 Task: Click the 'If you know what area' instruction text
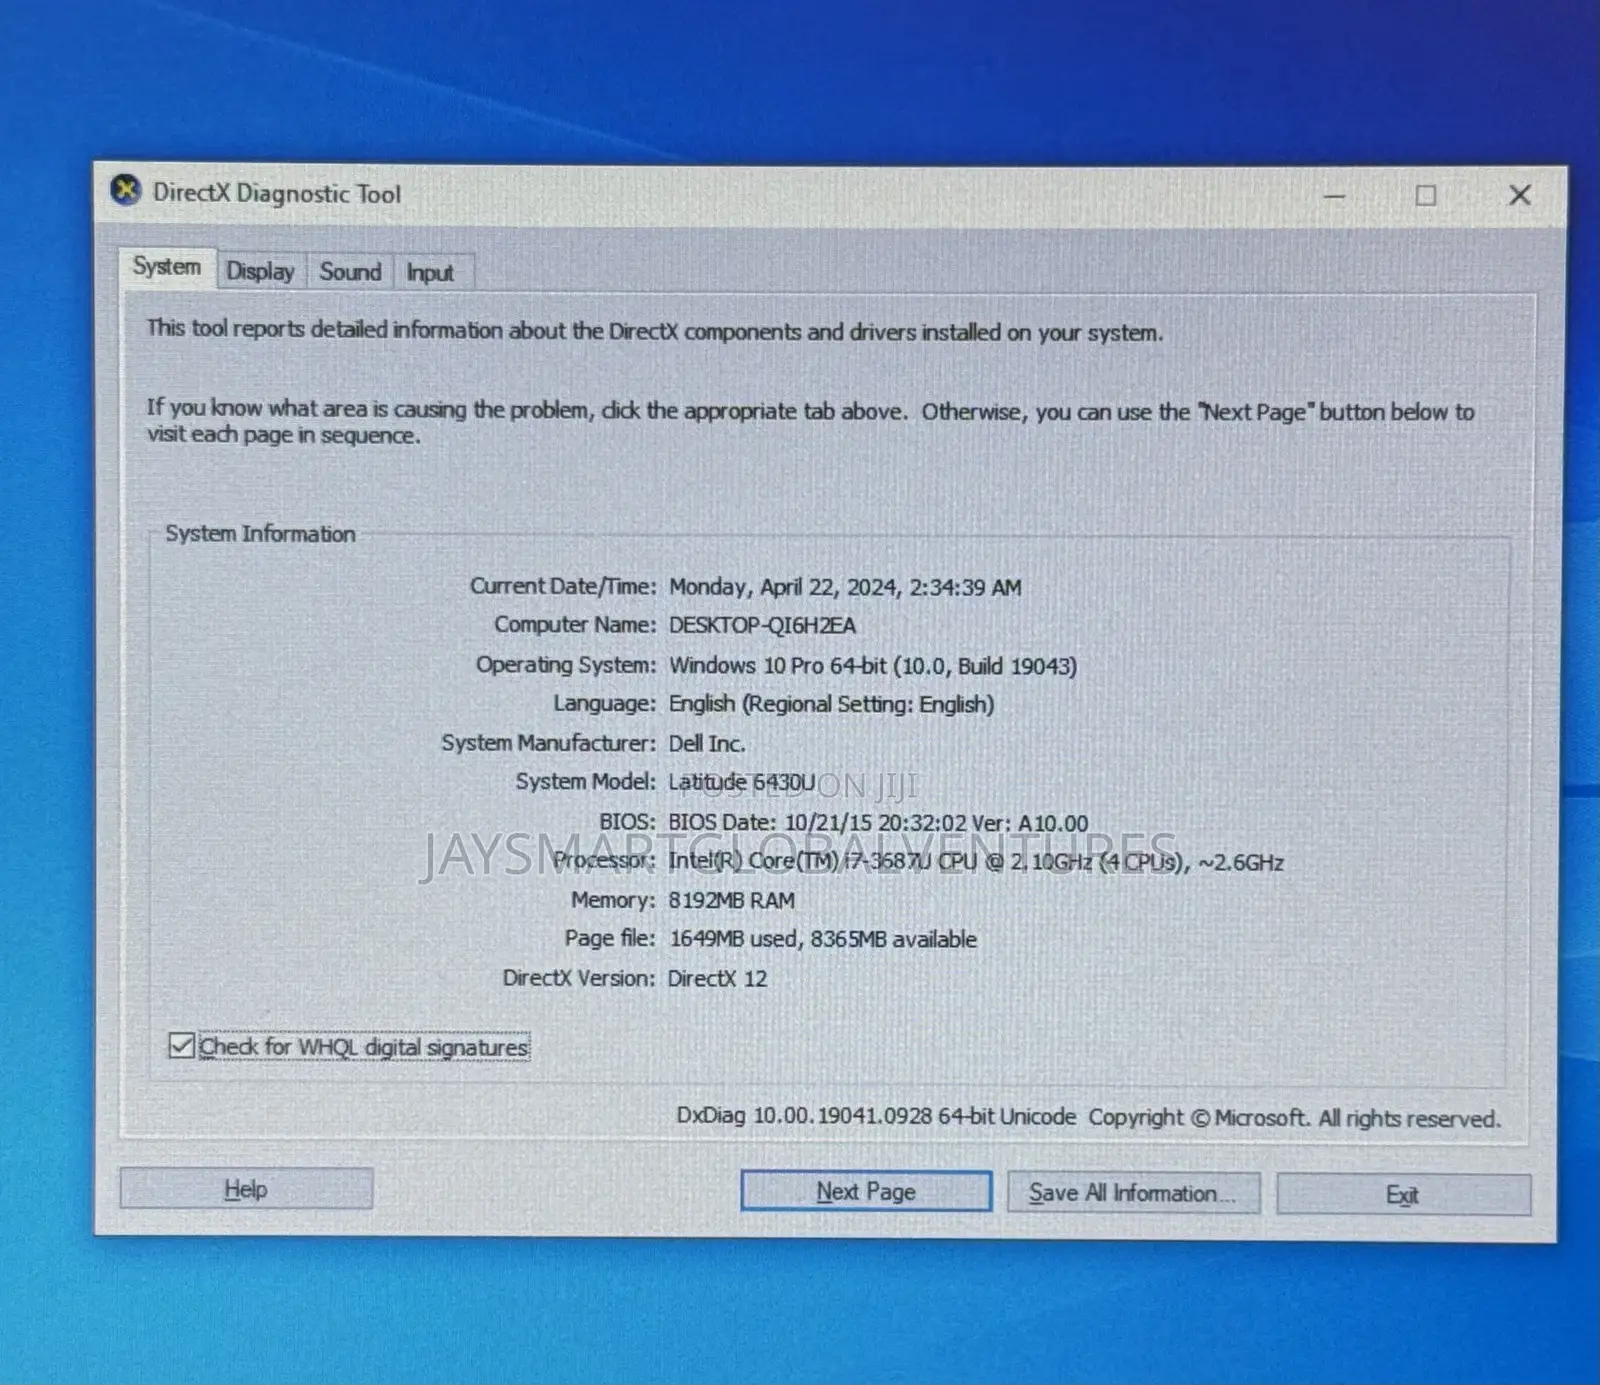[810, 422]
